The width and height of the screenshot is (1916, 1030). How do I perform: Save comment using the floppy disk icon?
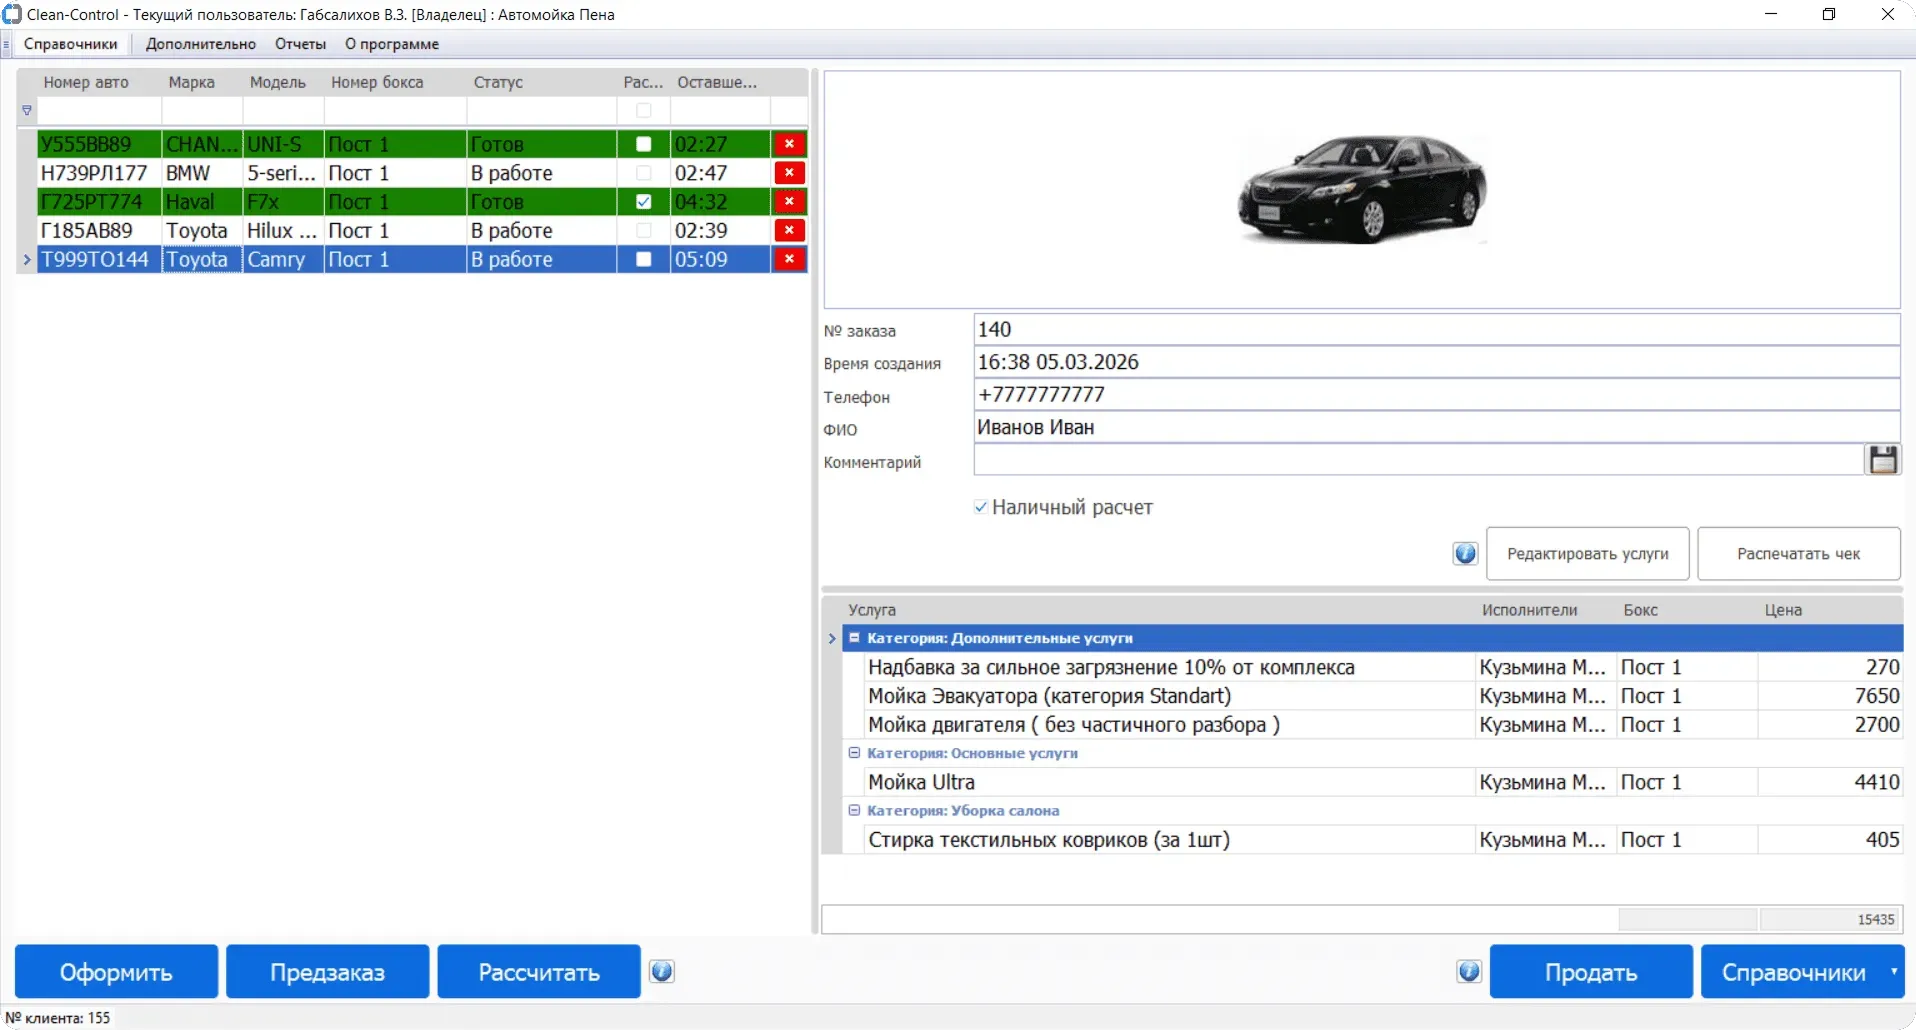pos(1883,460)
